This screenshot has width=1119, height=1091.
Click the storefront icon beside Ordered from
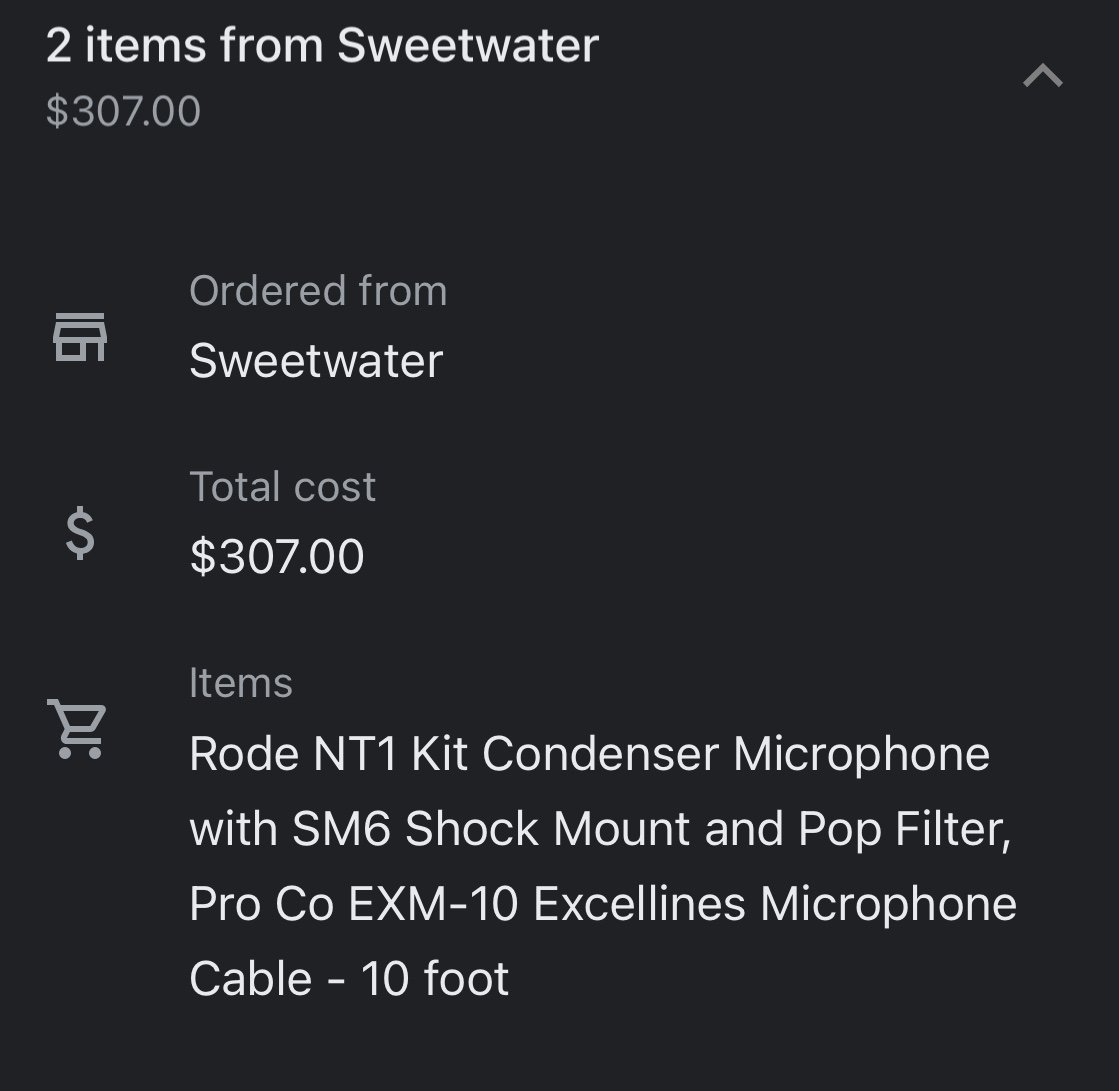80,337
